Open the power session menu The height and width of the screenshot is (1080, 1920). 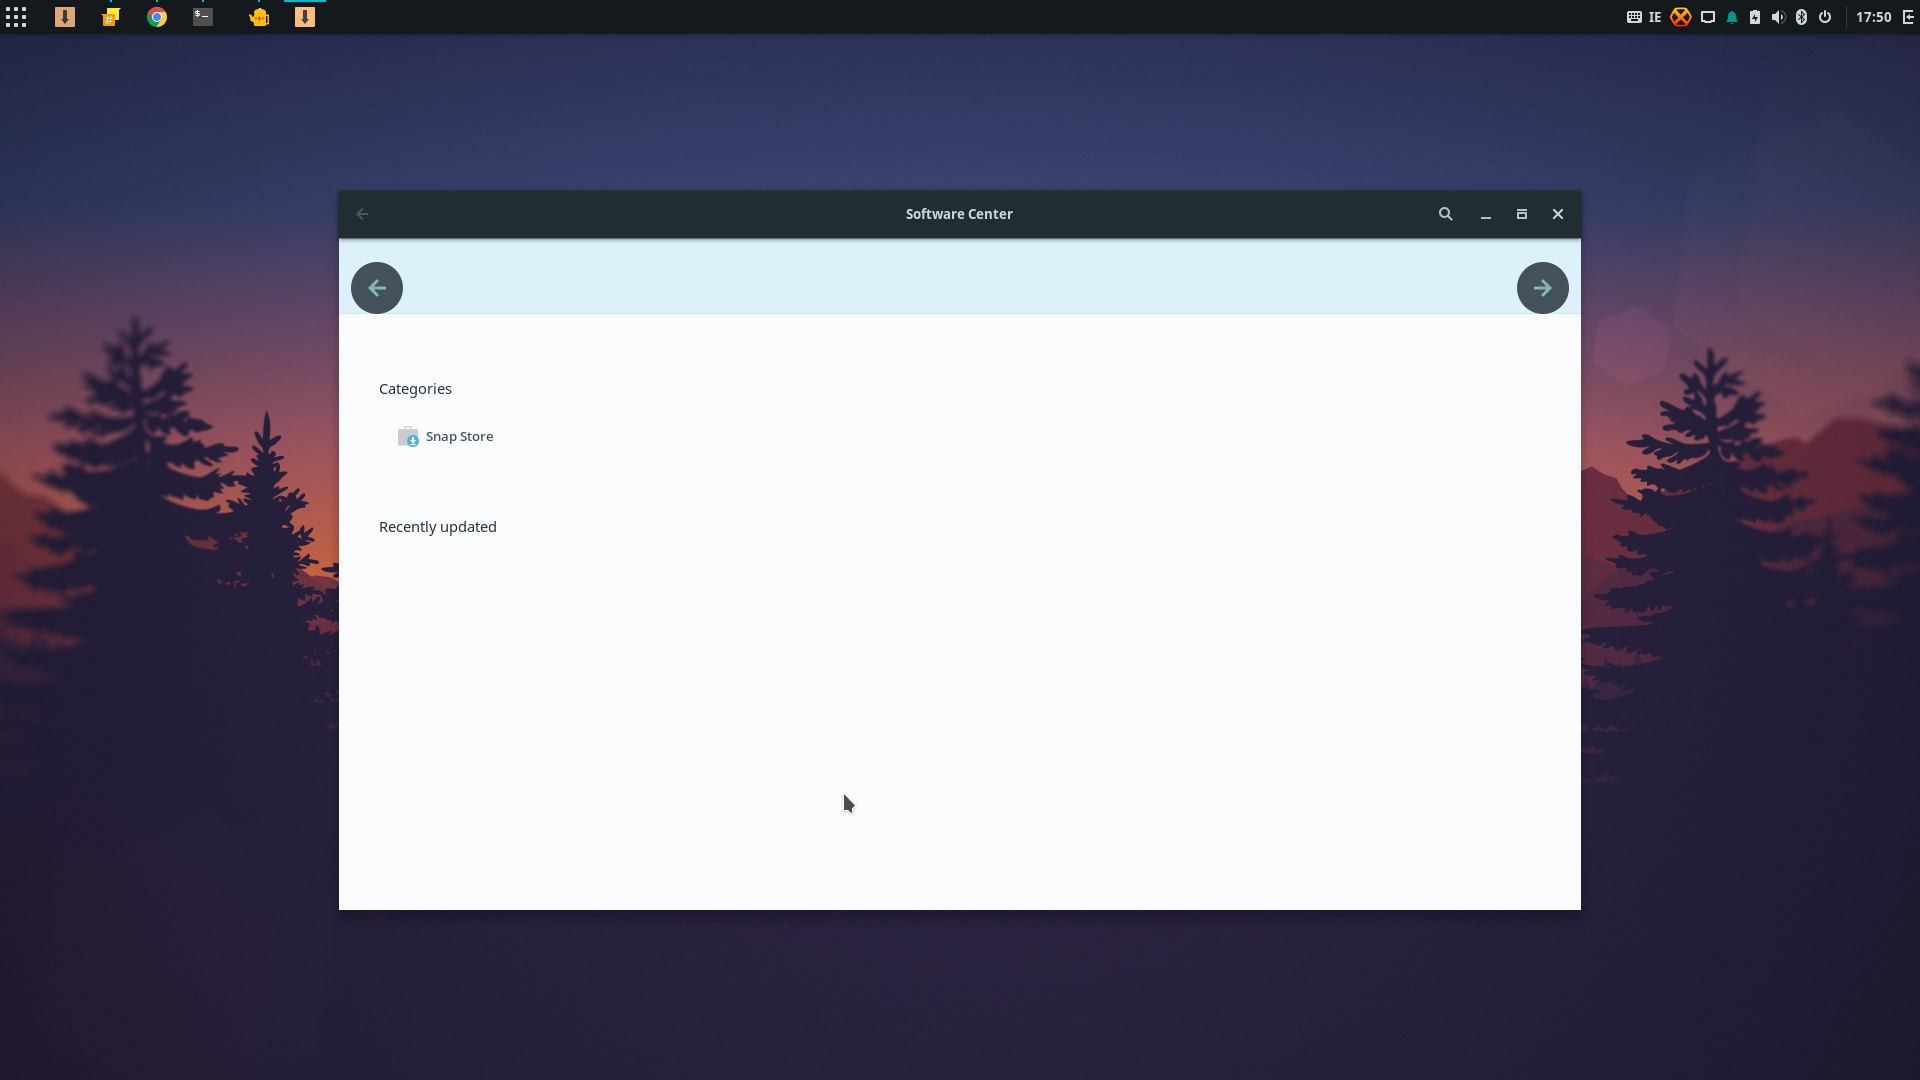point(1825,17)
